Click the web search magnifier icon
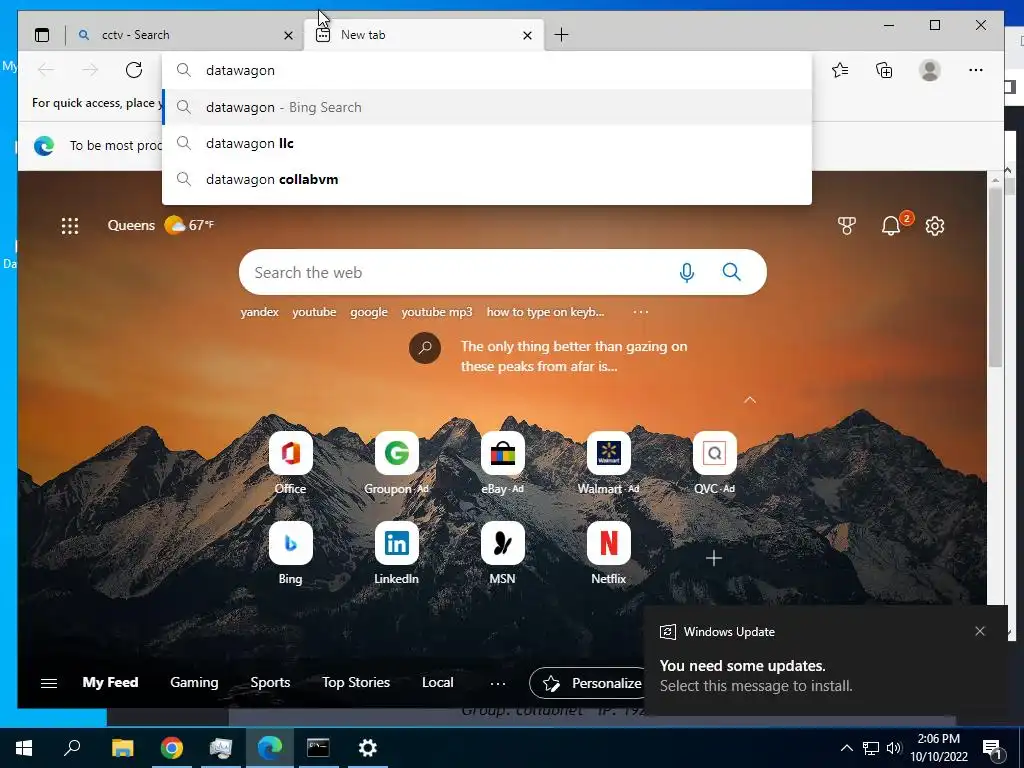Image resolution: width=1024 pixels, height=768 pixels. pyautogui.click(x=731, y=272)
